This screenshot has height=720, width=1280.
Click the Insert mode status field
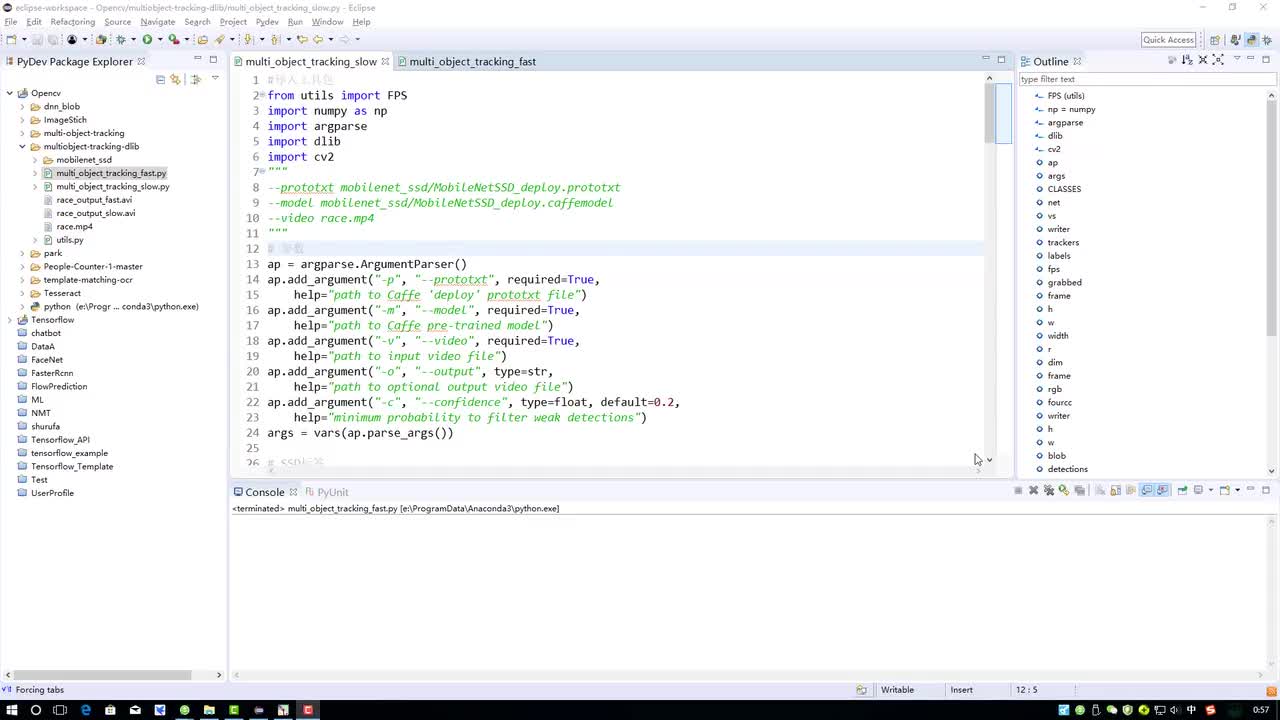(x=962, y=690)
